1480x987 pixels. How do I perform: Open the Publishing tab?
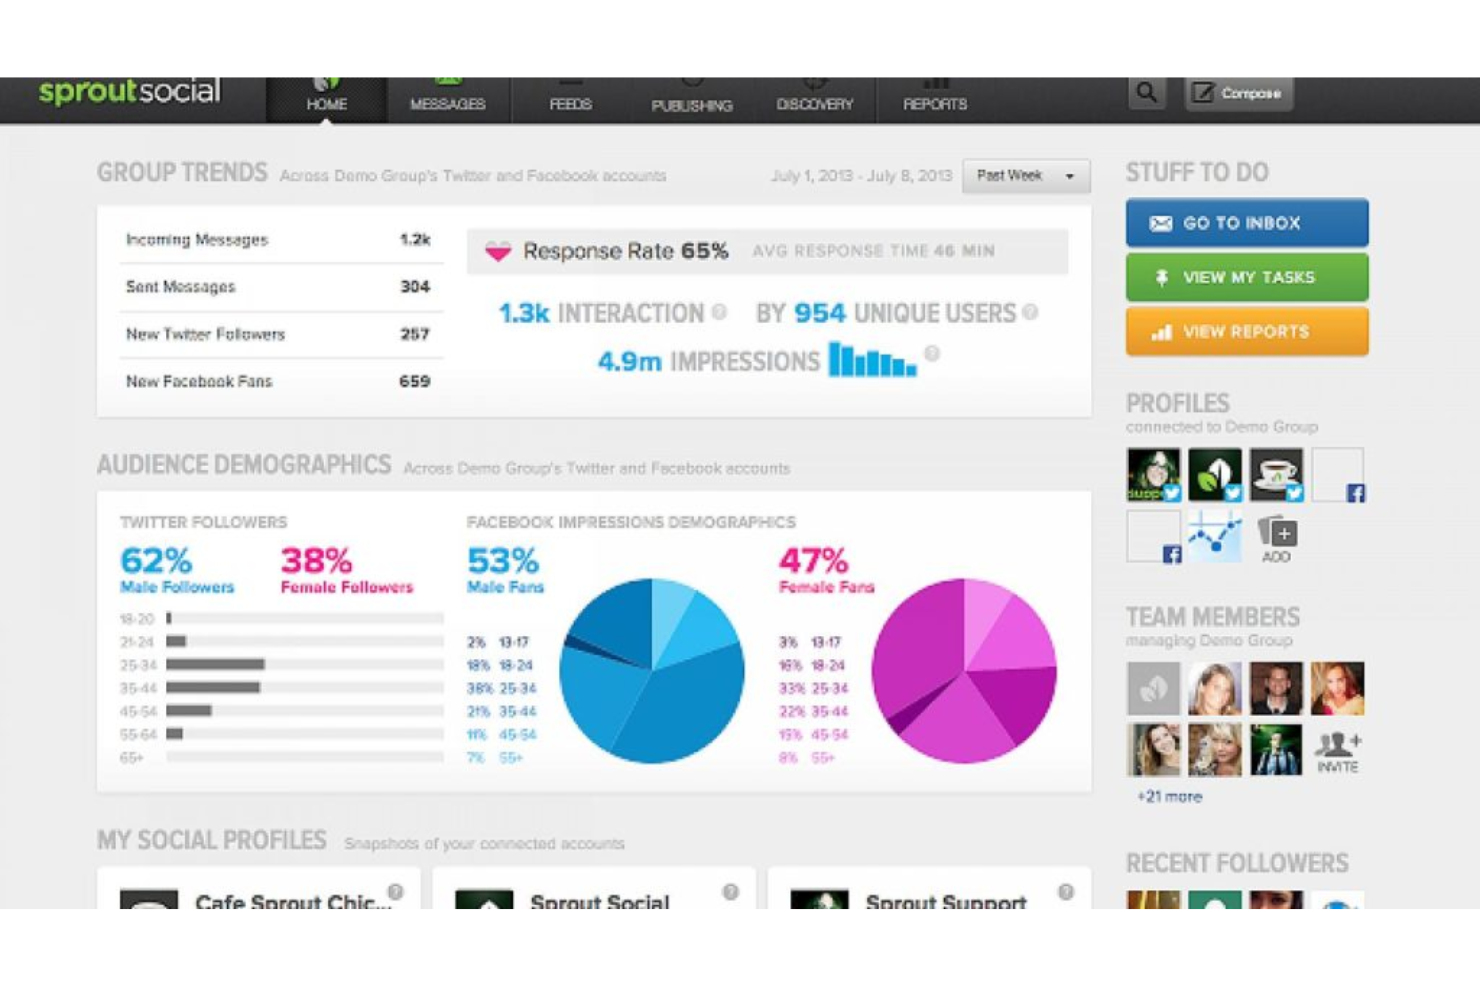[692, 100]
